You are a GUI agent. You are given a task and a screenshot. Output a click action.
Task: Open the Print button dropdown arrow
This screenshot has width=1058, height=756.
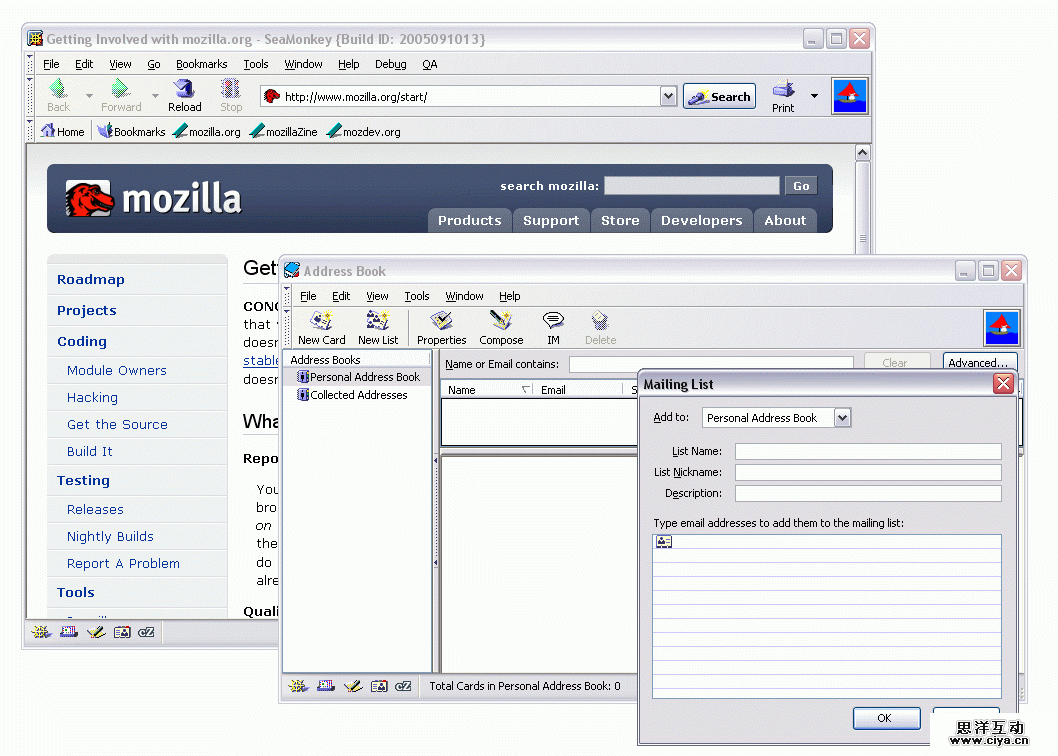pos(814,96)
